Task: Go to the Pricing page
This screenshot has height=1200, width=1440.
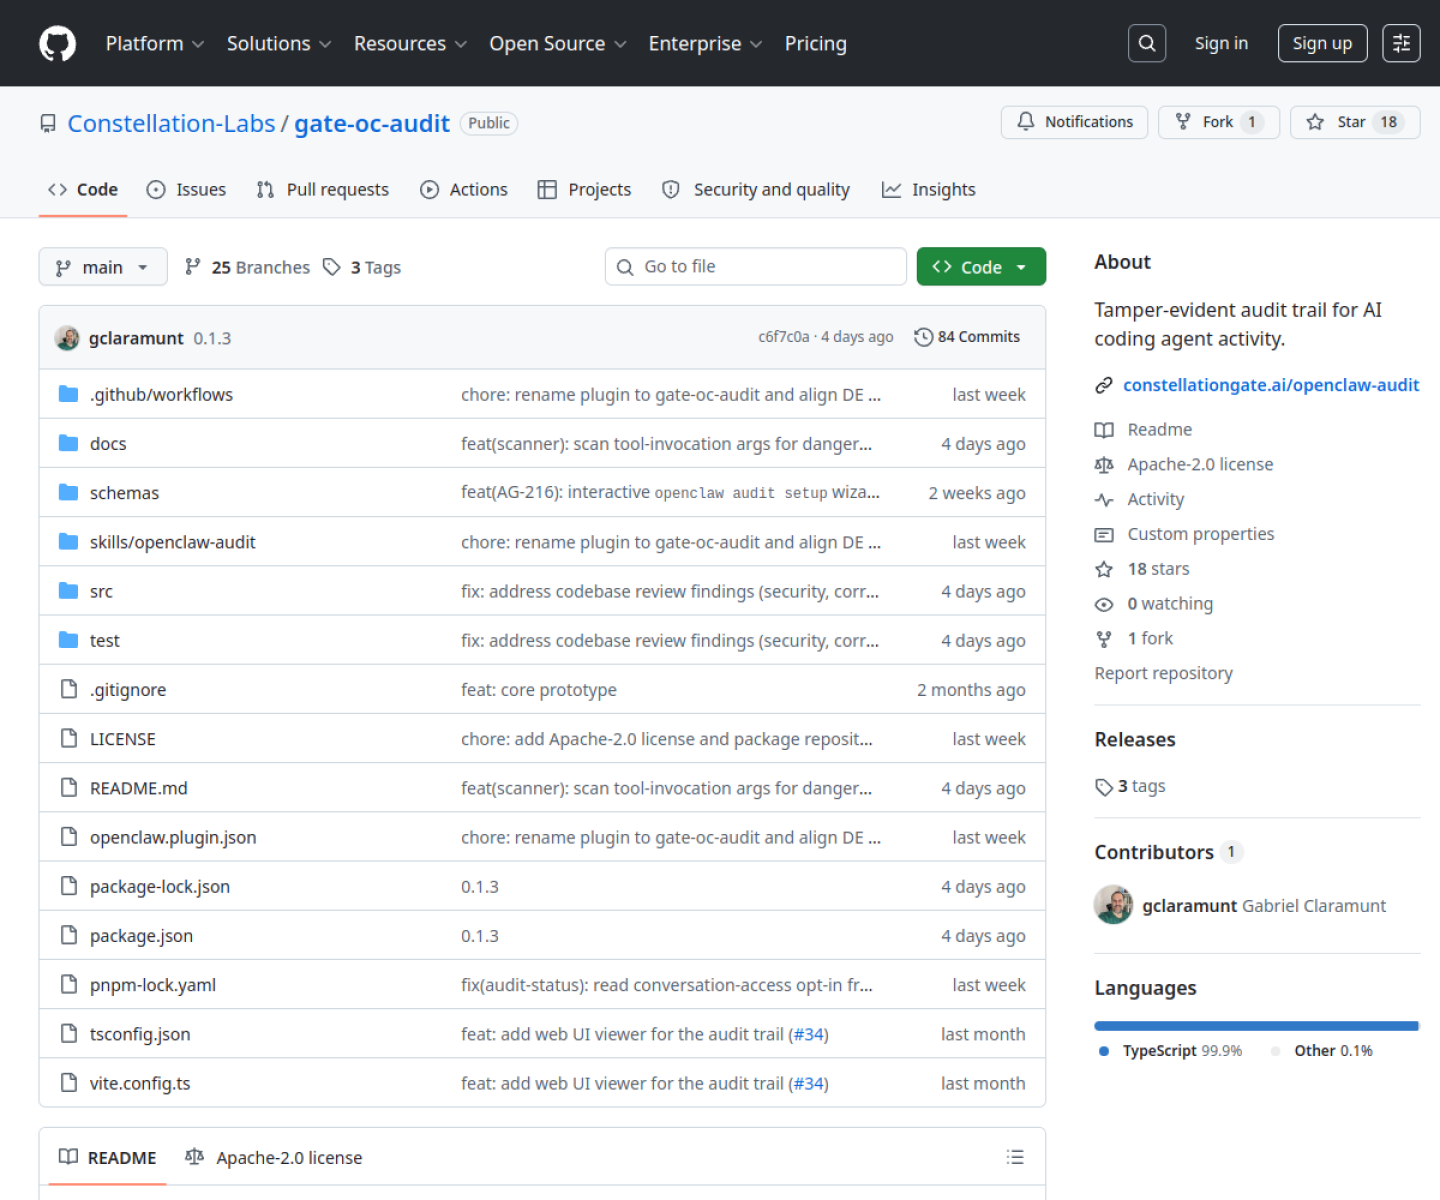Action: click(815, 44)
